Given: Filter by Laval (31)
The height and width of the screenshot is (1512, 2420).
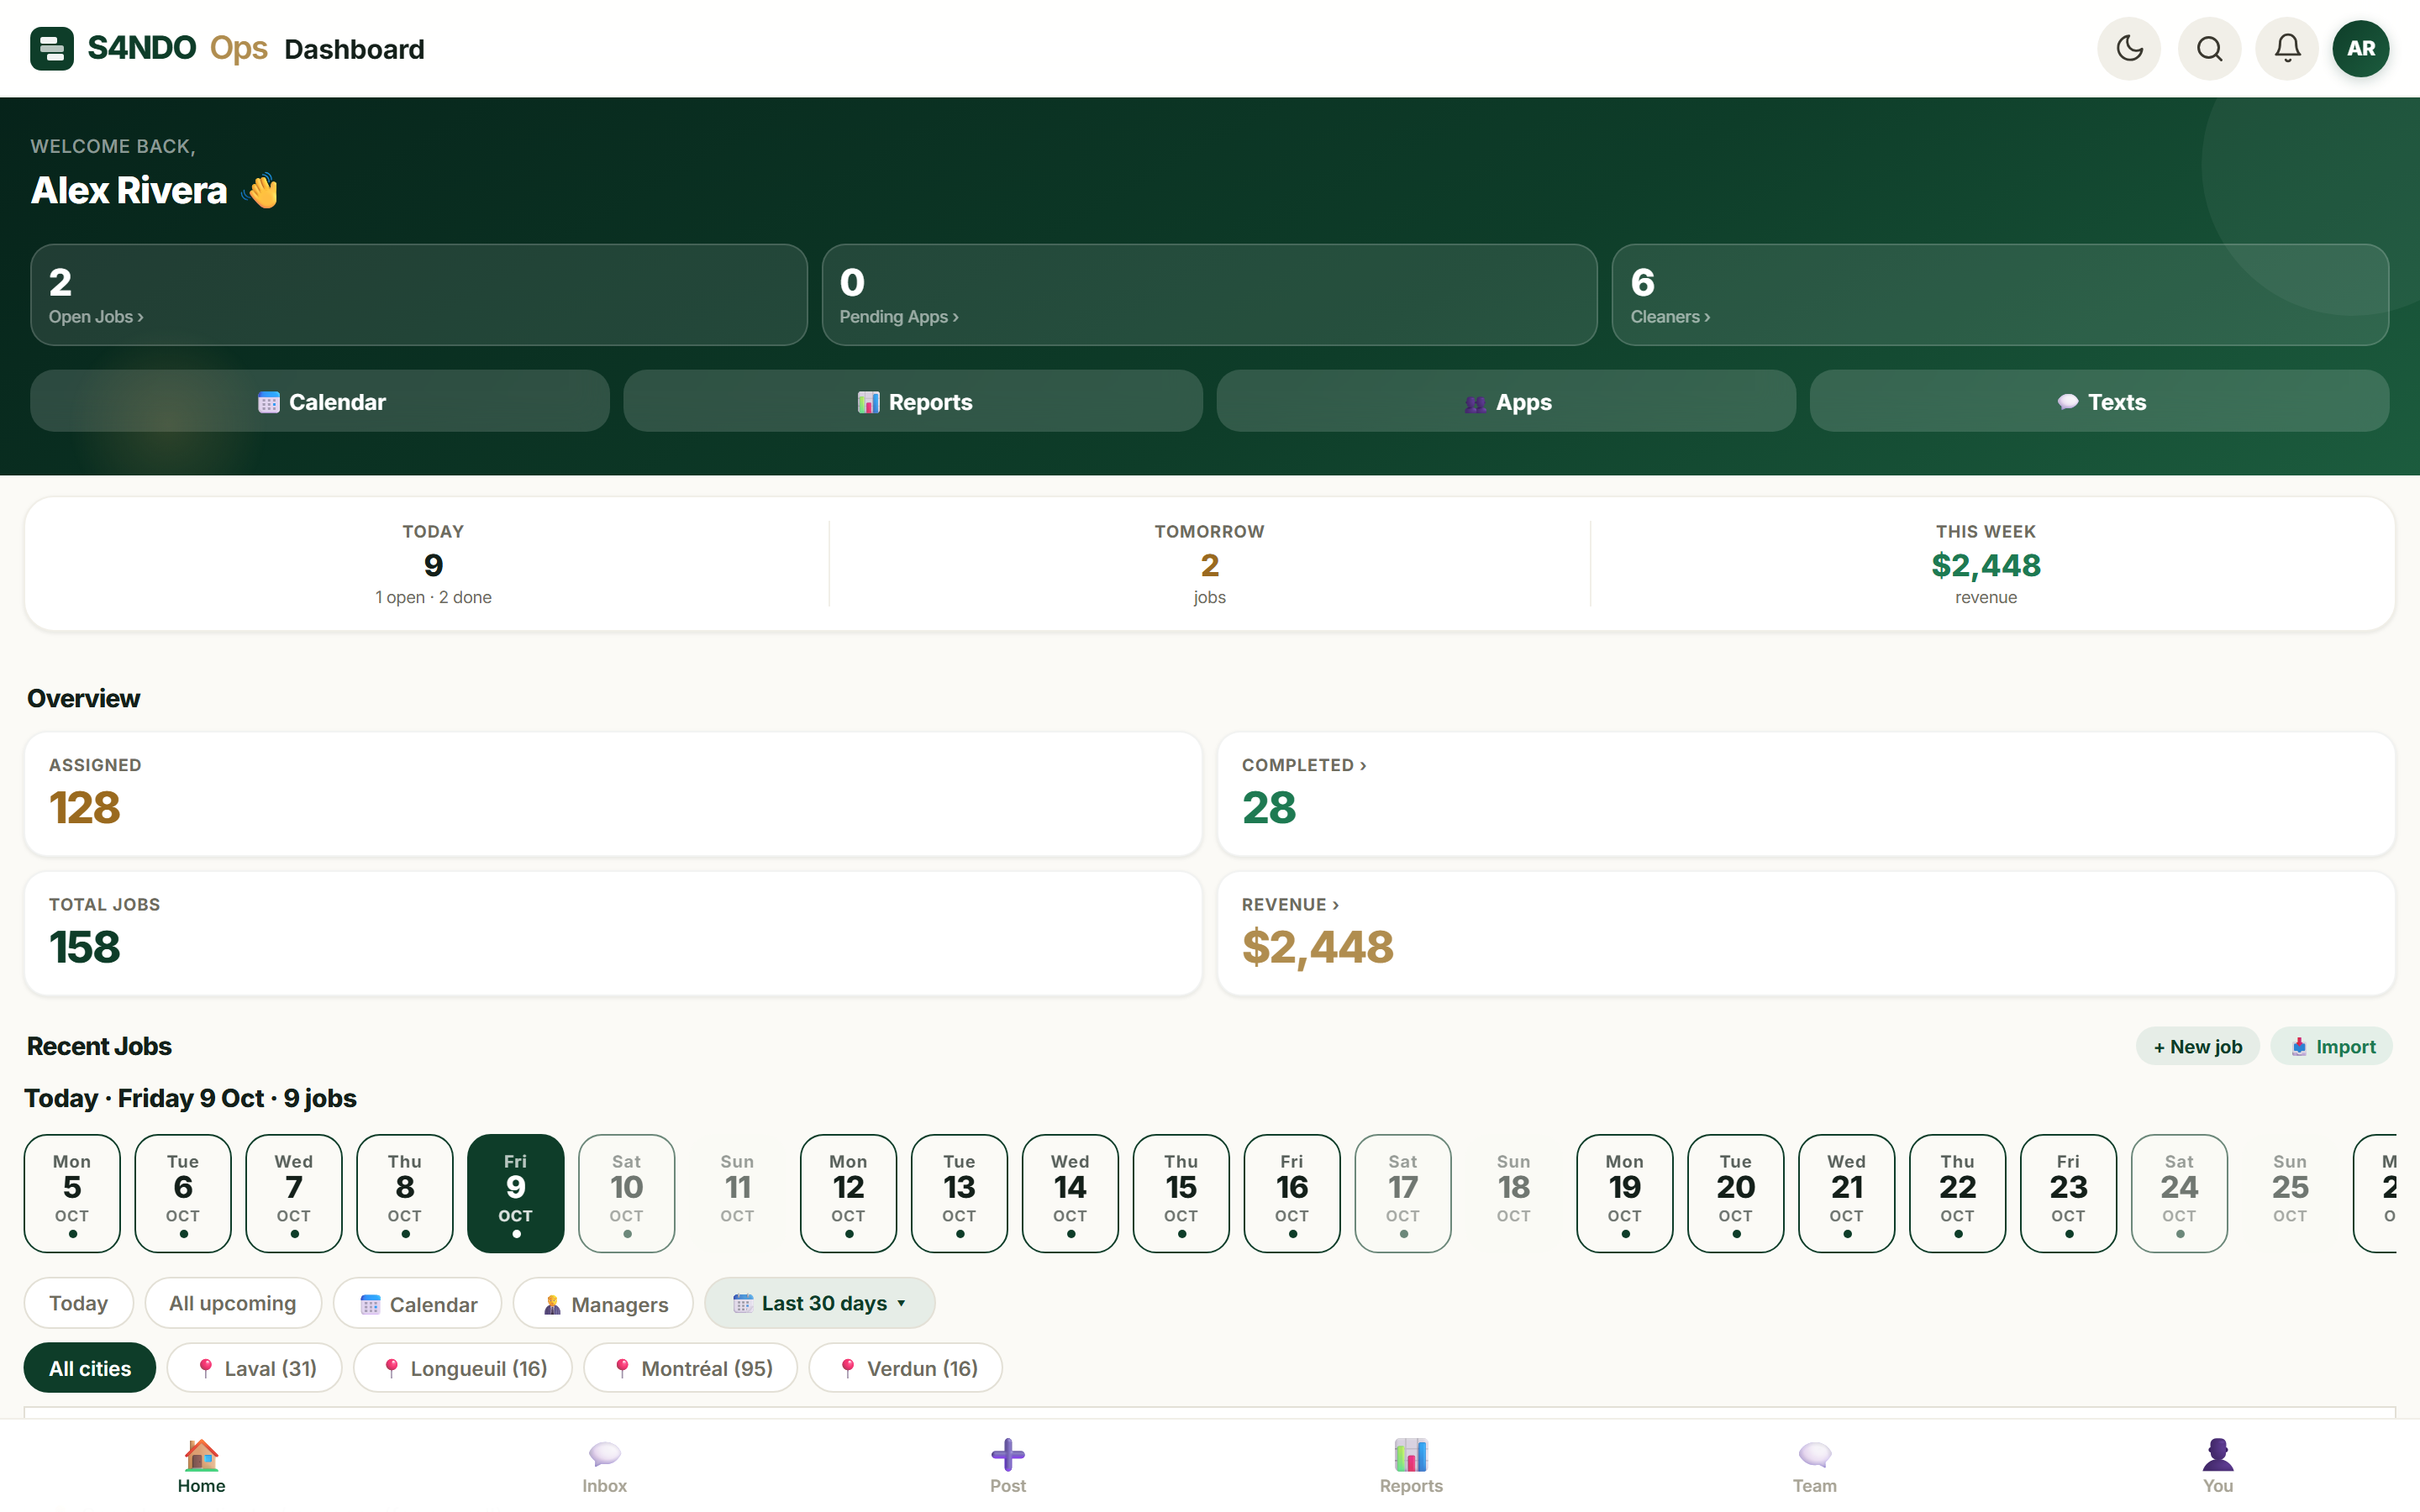Looking at the screenshot, I should pyautogui.click(x=255, y=1368).
